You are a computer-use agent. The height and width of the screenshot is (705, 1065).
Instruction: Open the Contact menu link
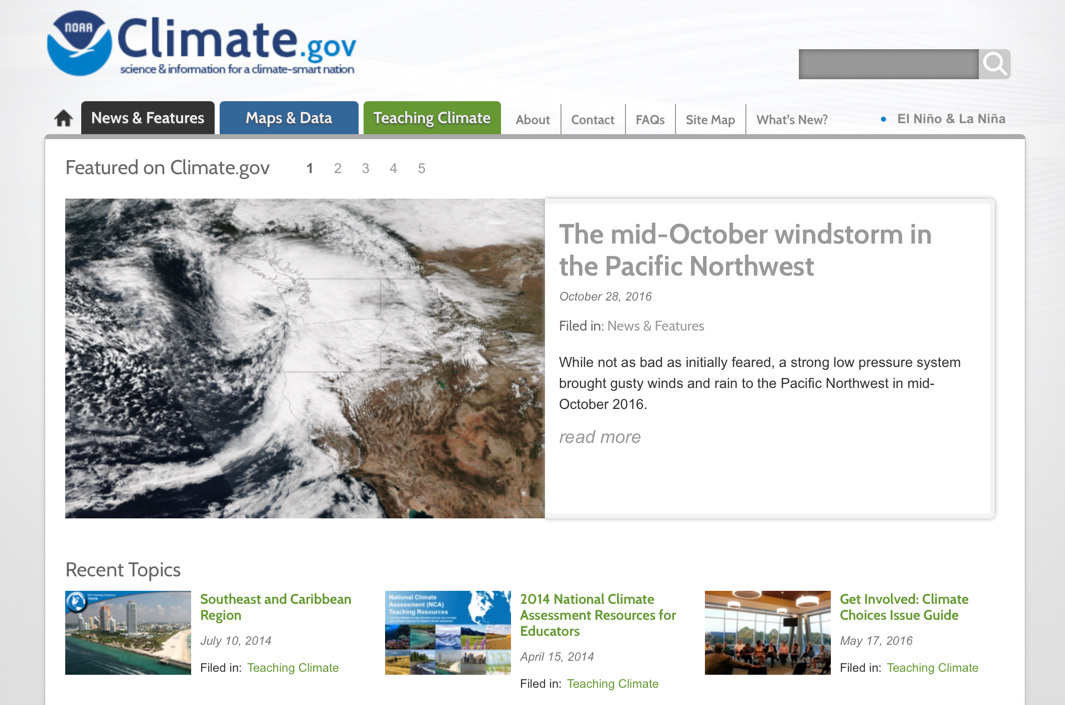pos(592,120)
